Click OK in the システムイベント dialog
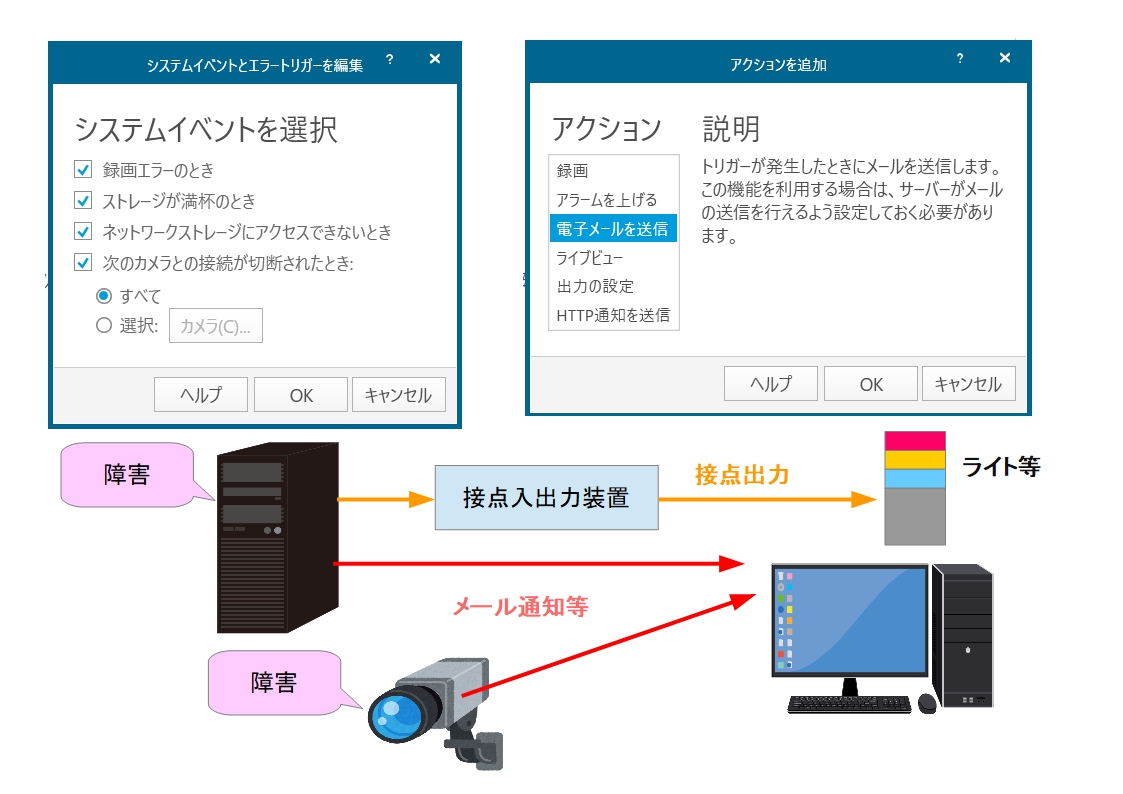Screen dimensions: 1123x794 (301, 394)
